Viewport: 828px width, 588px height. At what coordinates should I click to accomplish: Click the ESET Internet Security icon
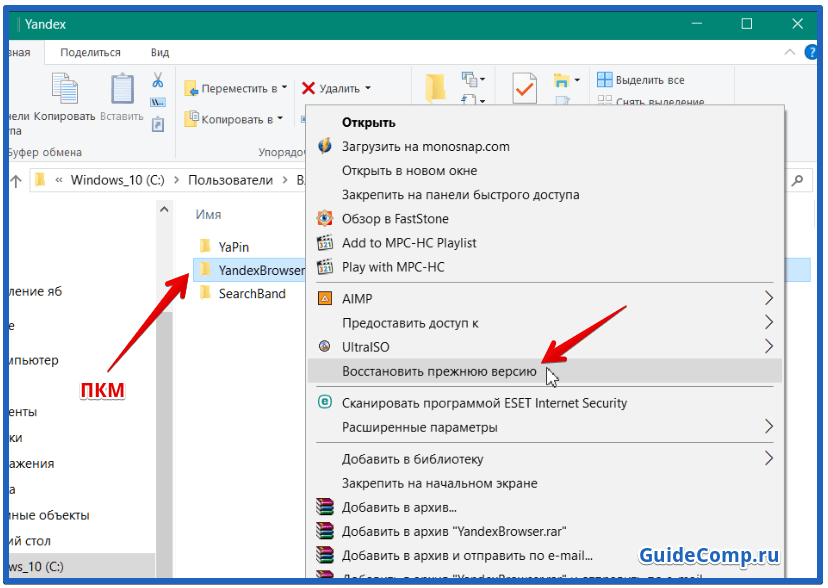[325, 402]
